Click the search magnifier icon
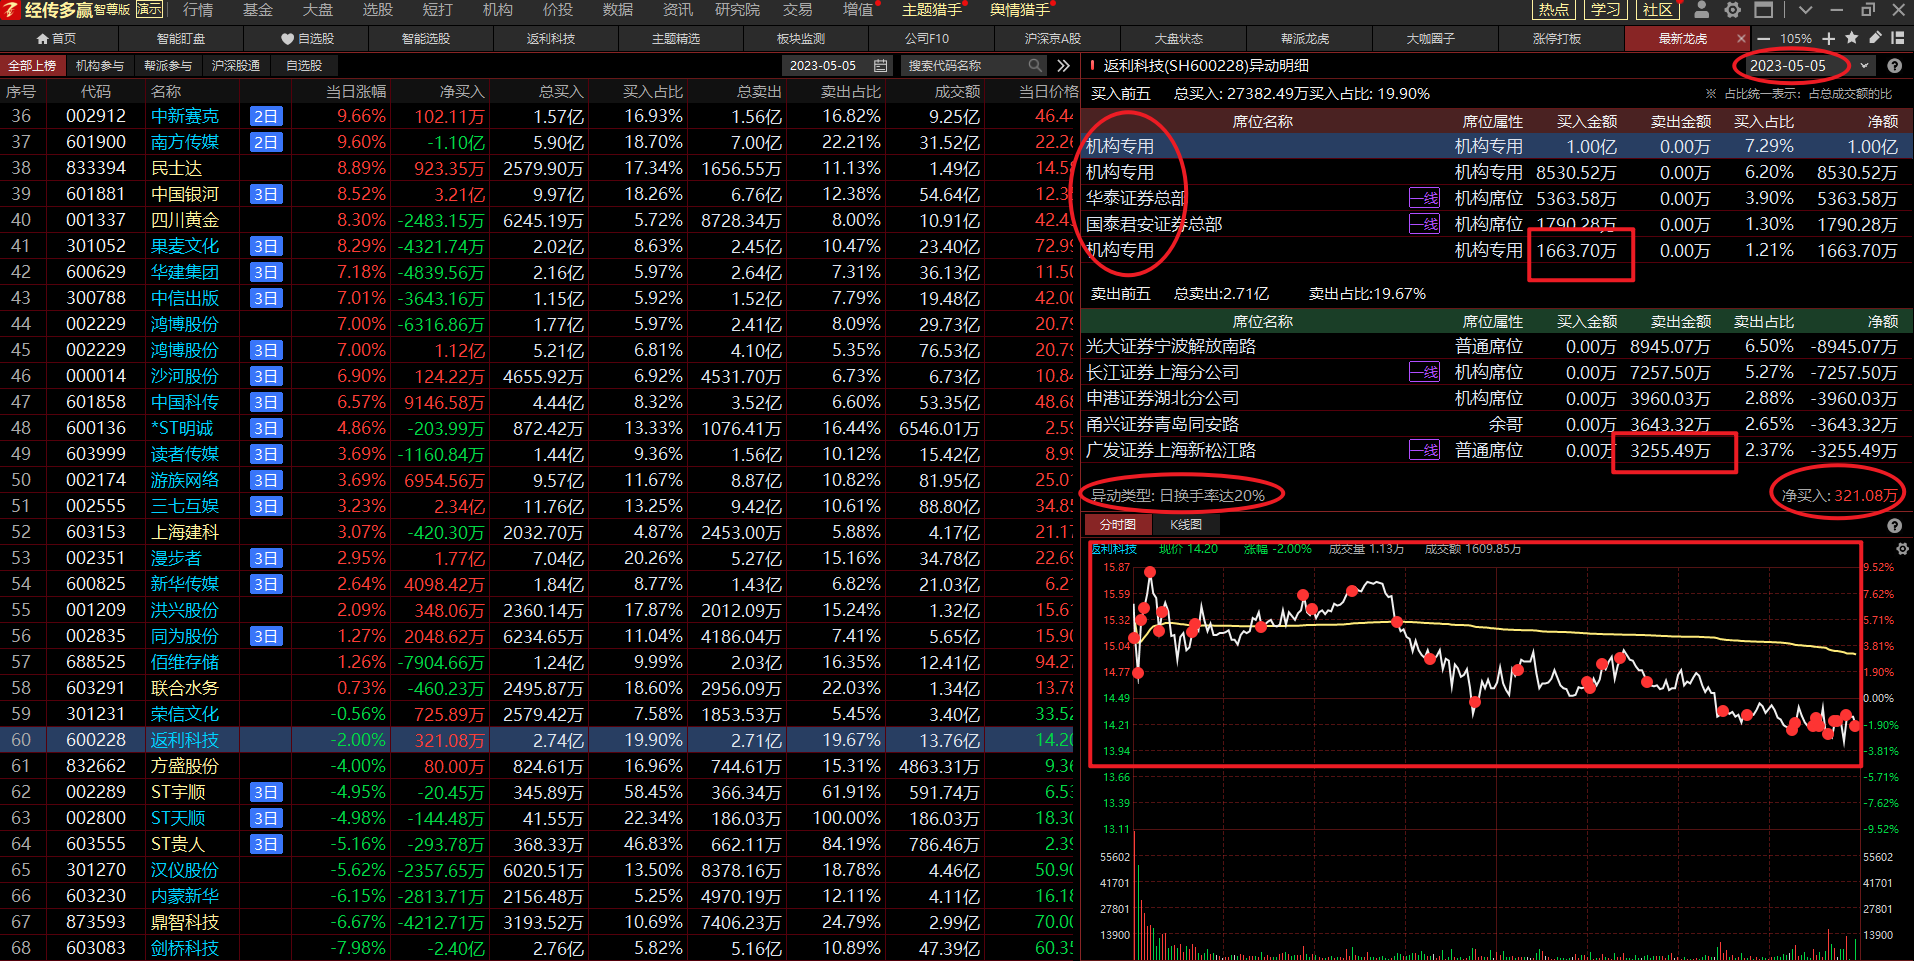This screenshot has height=961, width=1914. 1035,65
